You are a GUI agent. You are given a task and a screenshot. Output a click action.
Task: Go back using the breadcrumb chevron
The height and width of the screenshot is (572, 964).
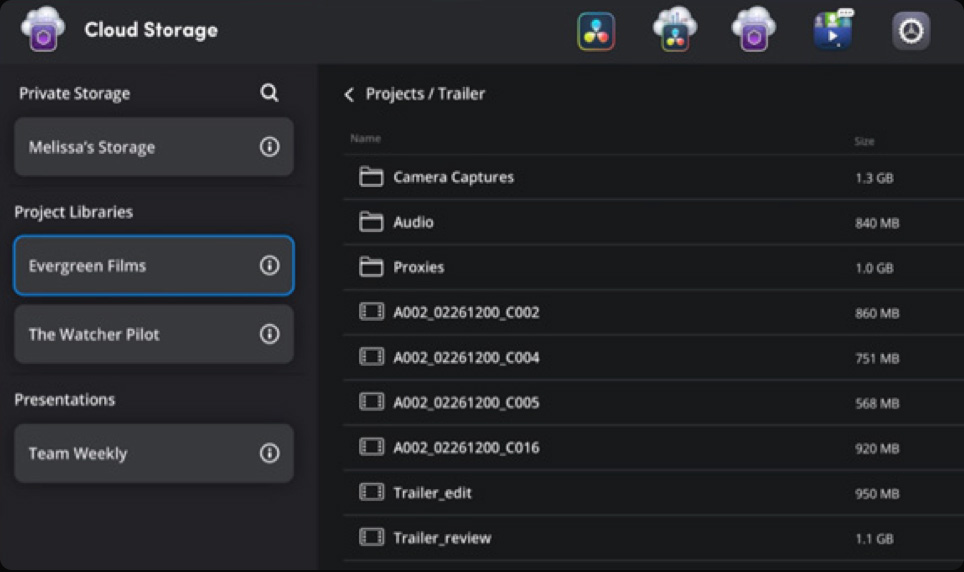349,94
